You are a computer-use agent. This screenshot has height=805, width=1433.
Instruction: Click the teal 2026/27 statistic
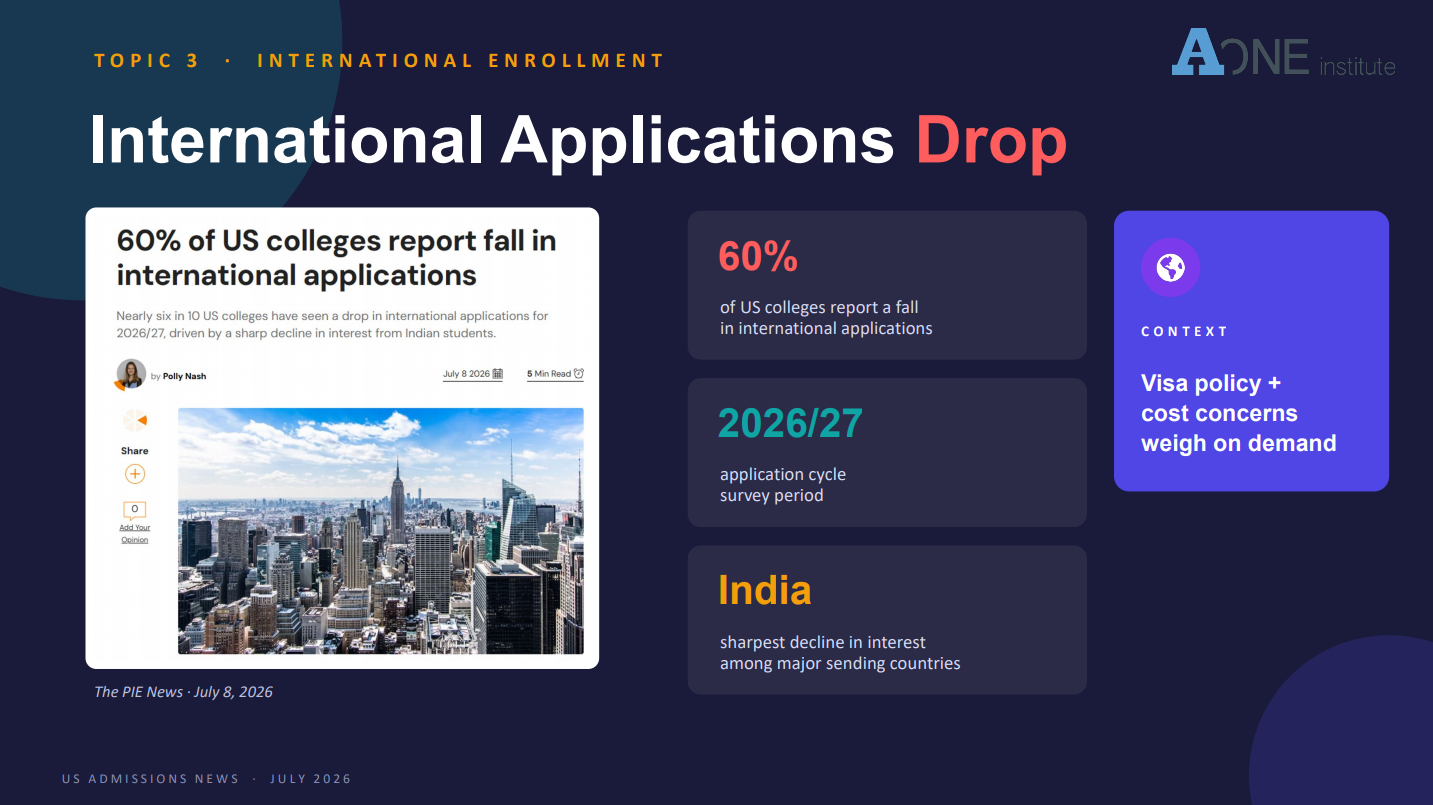(x=790, y=424)
